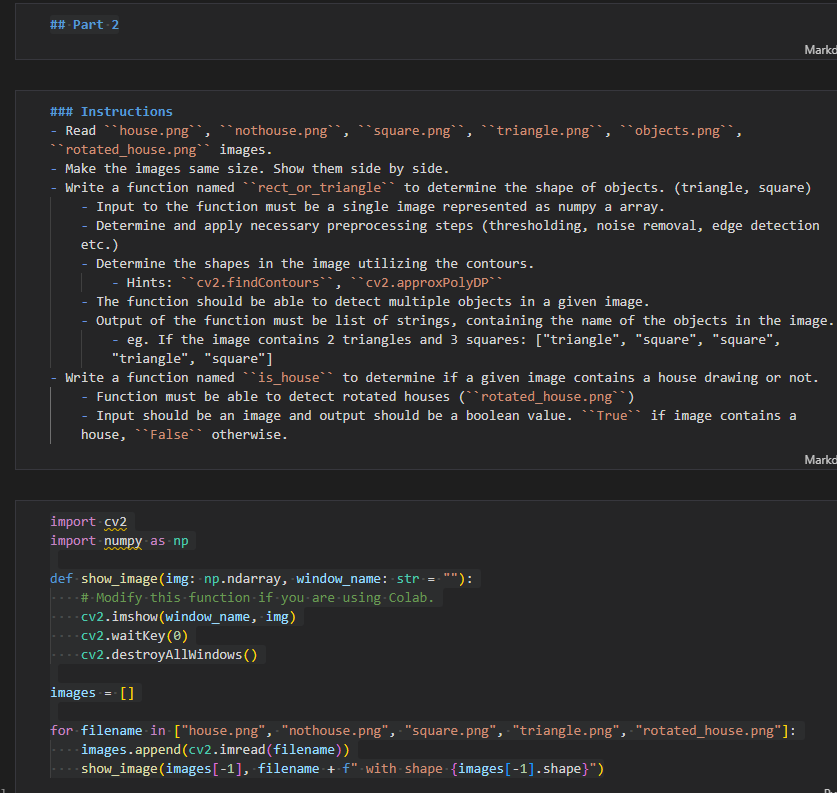
Task: Select ``house.png`` in the Read instruction line
Action: click(x=154, y=131)
